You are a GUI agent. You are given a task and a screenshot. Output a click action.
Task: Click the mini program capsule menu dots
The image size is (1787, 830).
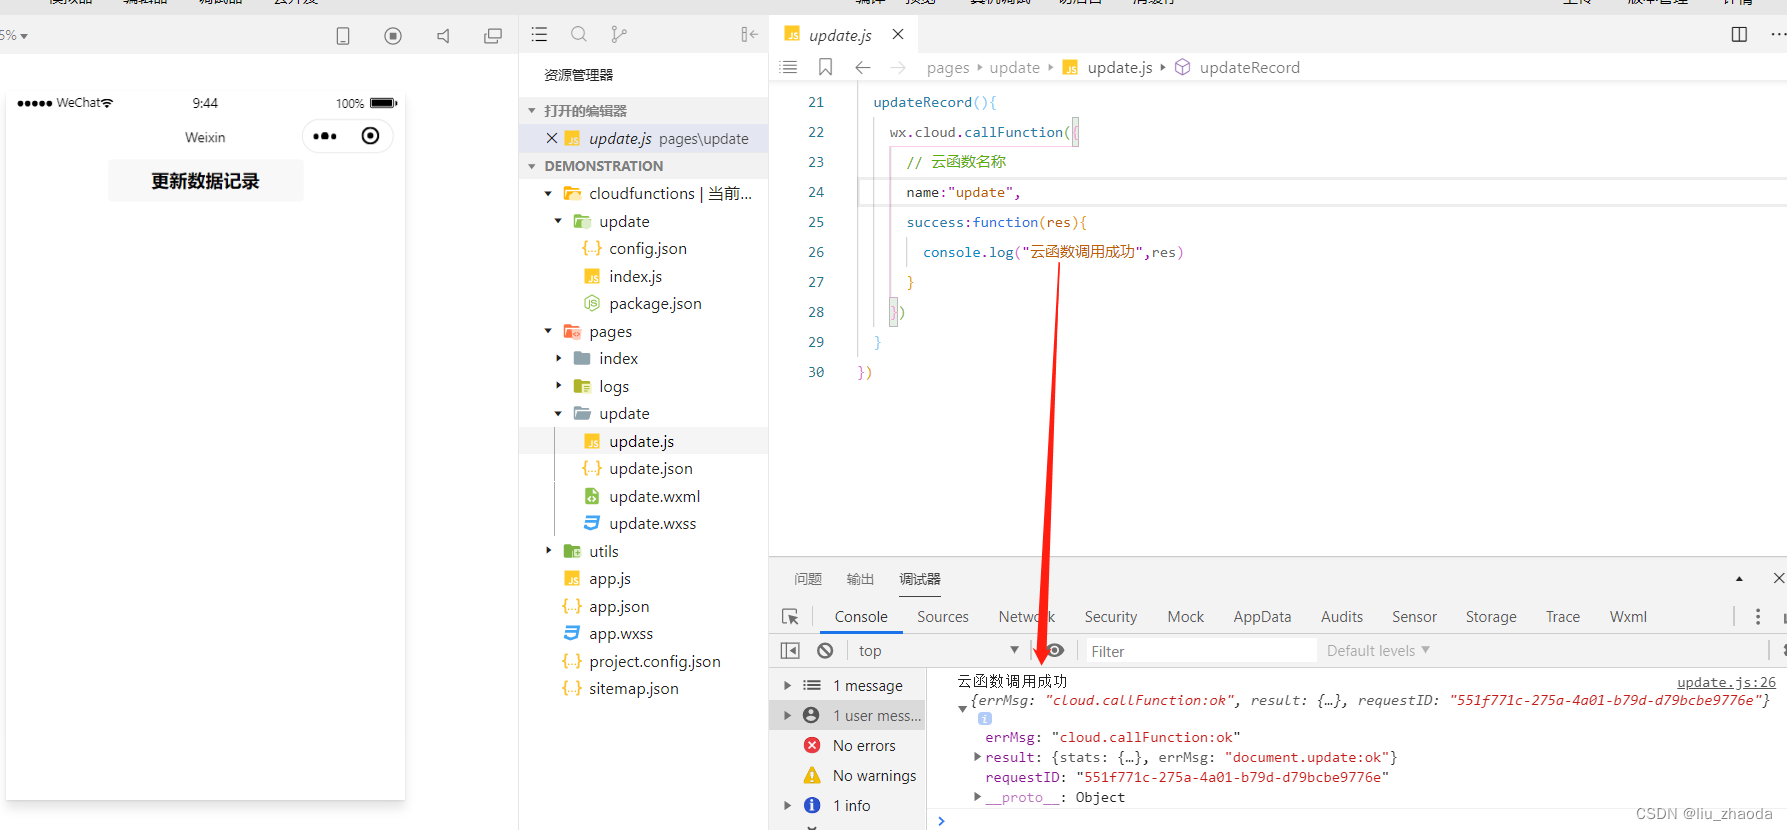click(325, 136)
